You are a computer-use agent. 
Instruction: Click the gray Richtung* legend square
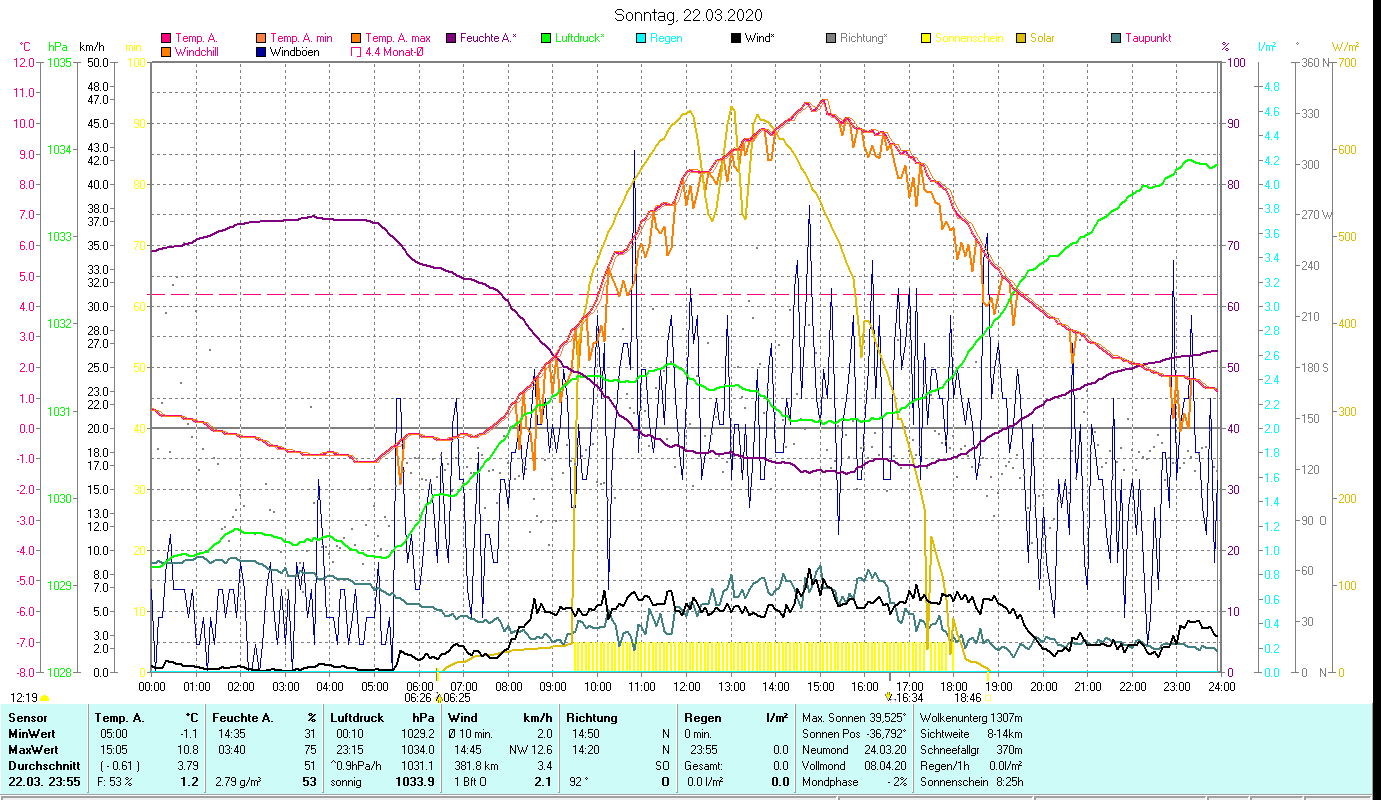tap(831, 39)
